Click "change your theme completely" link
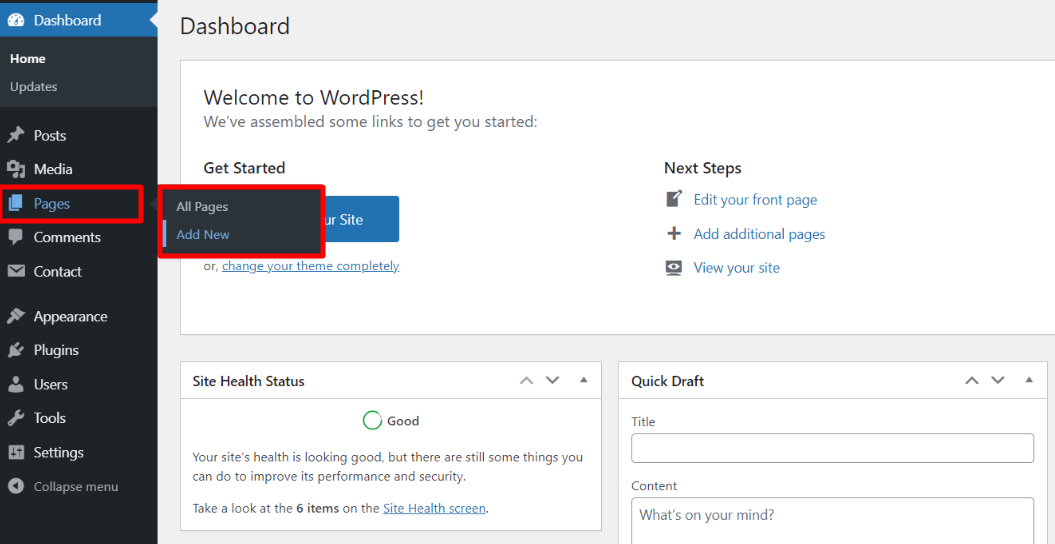Viewport: 1055px width, 544px height. [310, 266]
